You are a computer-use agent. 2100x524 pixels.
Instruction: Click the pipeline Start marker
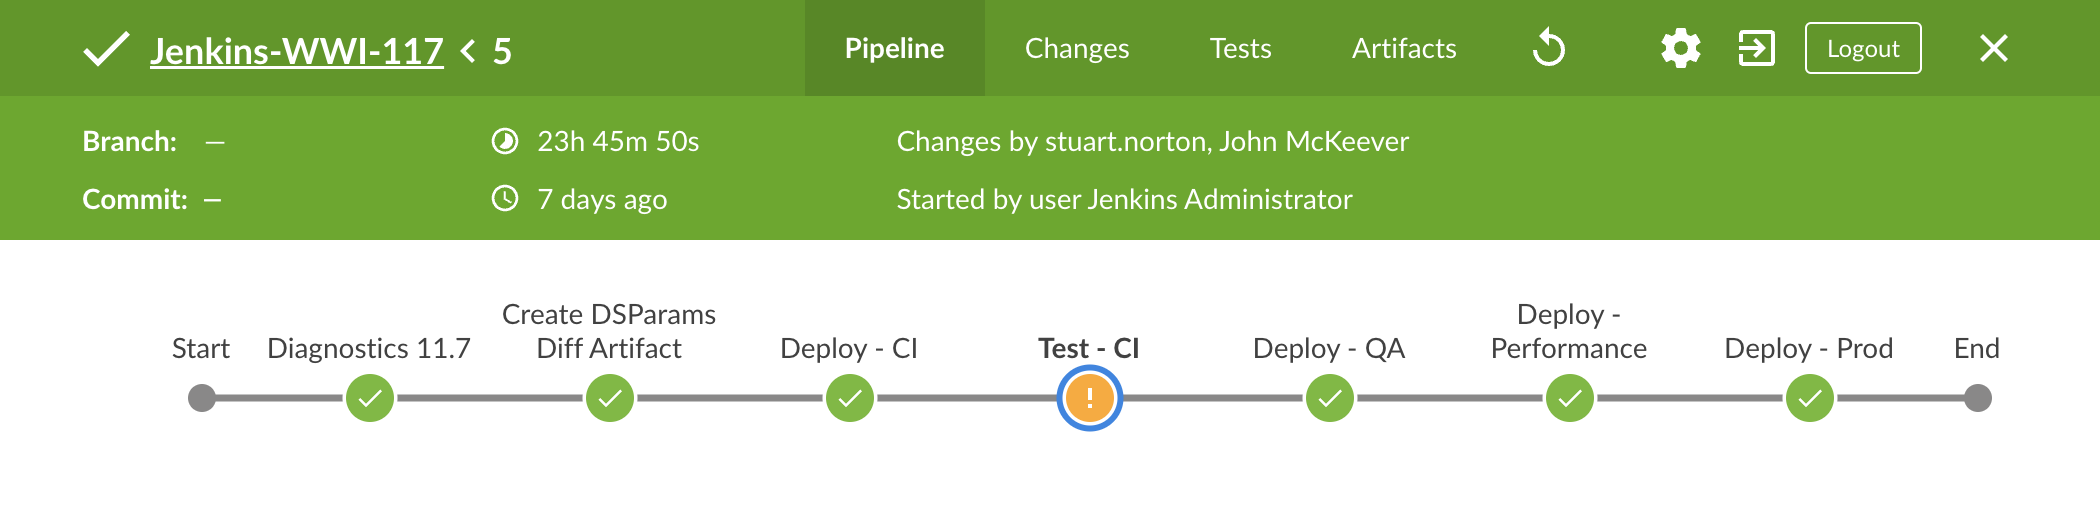pos(202,398)
